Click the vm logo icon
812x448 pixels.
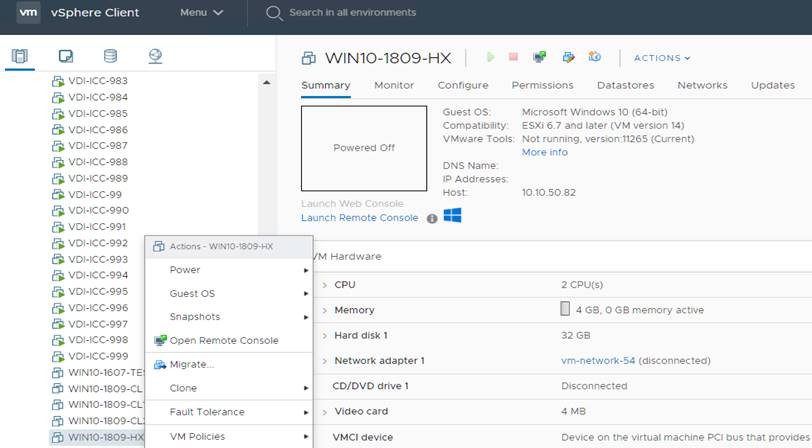(x=28, y=12)
